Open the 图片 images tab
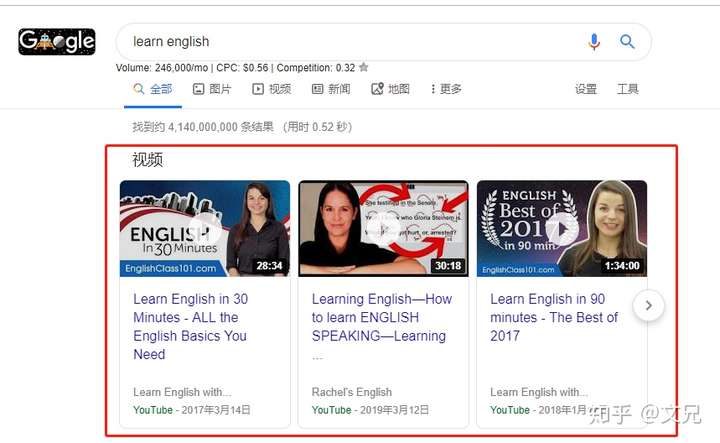Screen dimensions: 720x443 [x=212, y=89]
